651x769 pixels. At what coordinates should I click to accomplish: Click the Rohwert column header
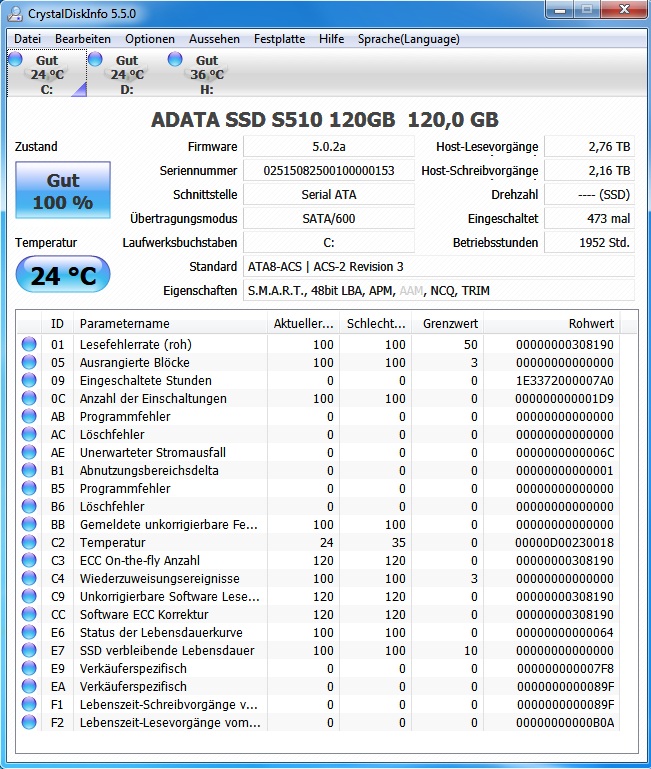point(551,323)
